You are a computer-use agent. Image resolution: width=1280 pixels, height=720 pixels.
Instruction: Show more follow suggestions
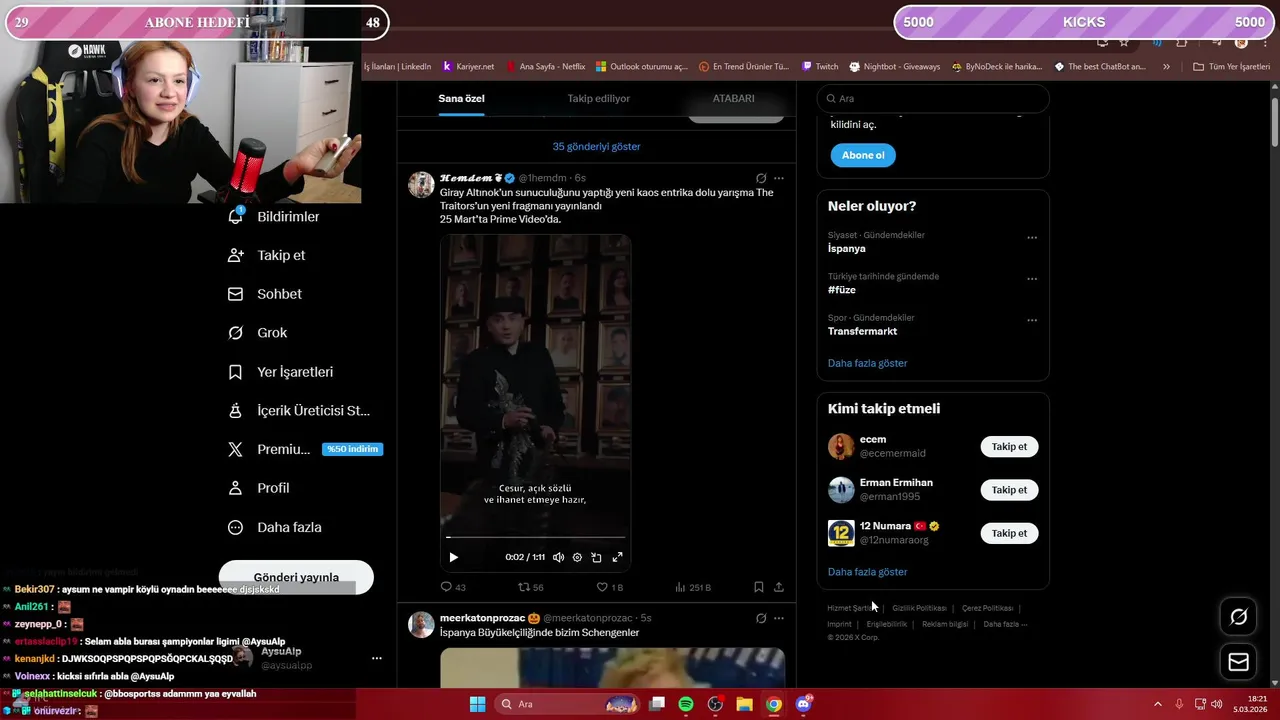click(x=867, y=572)
